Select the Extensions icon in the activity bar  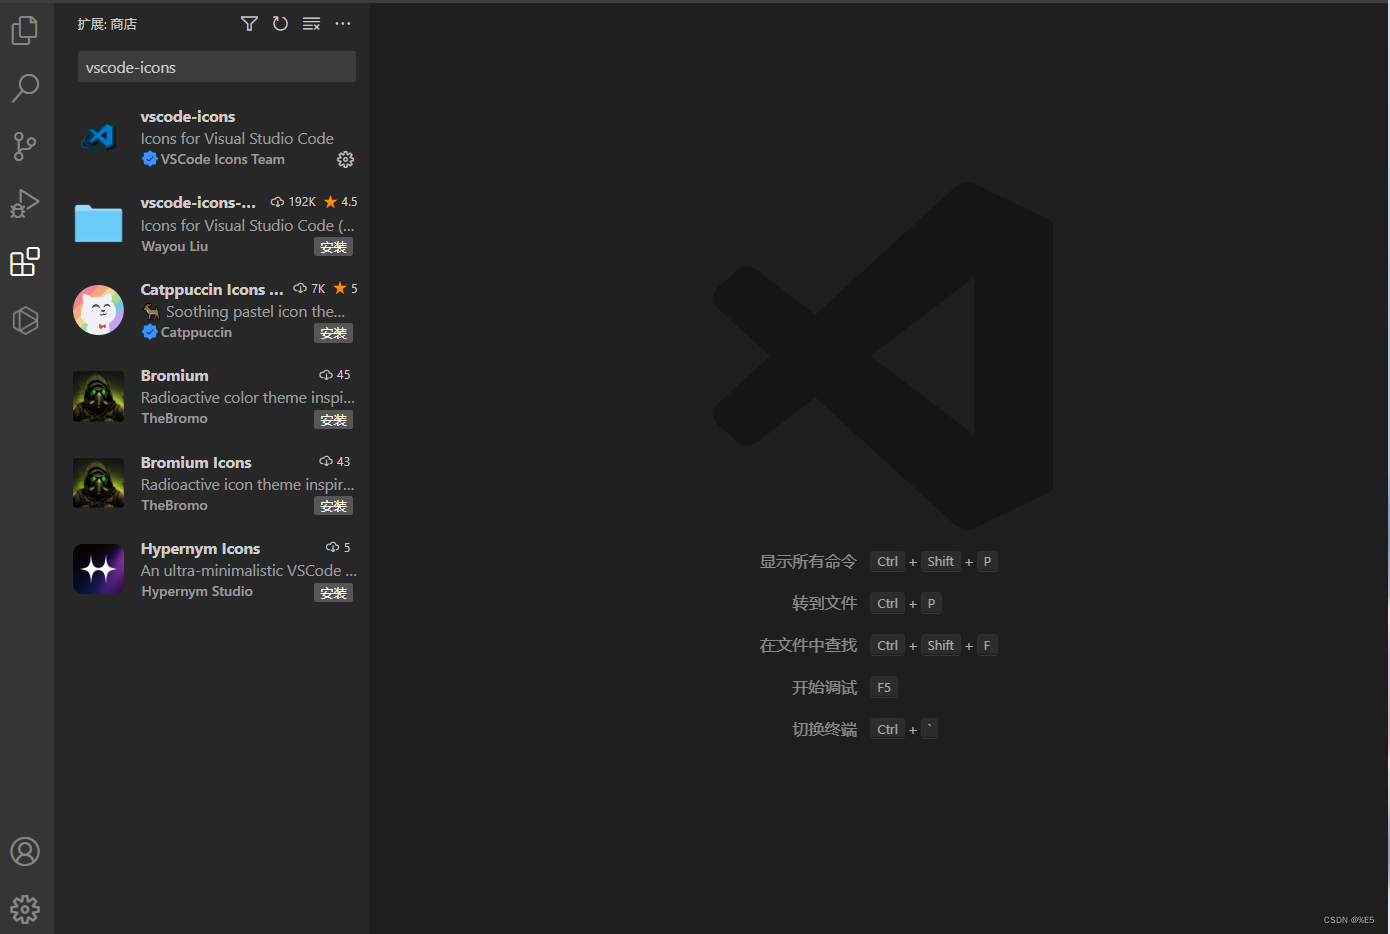[25, 262]
